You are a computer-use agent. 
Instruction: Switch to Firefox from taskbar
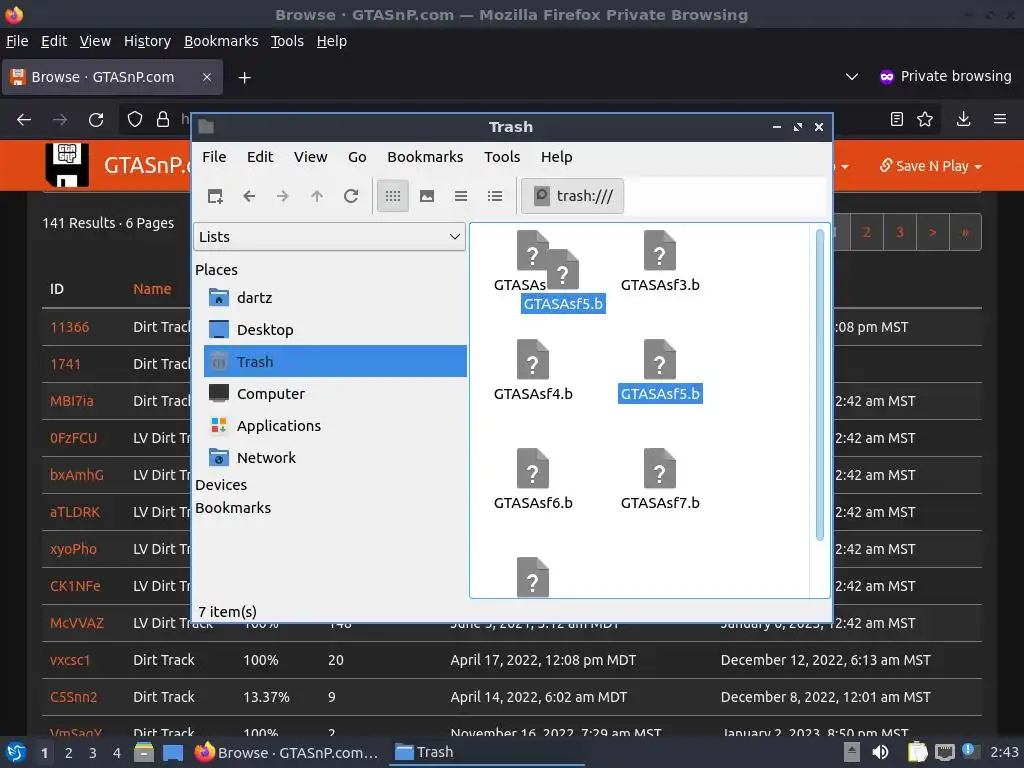(x=287, y=753)
